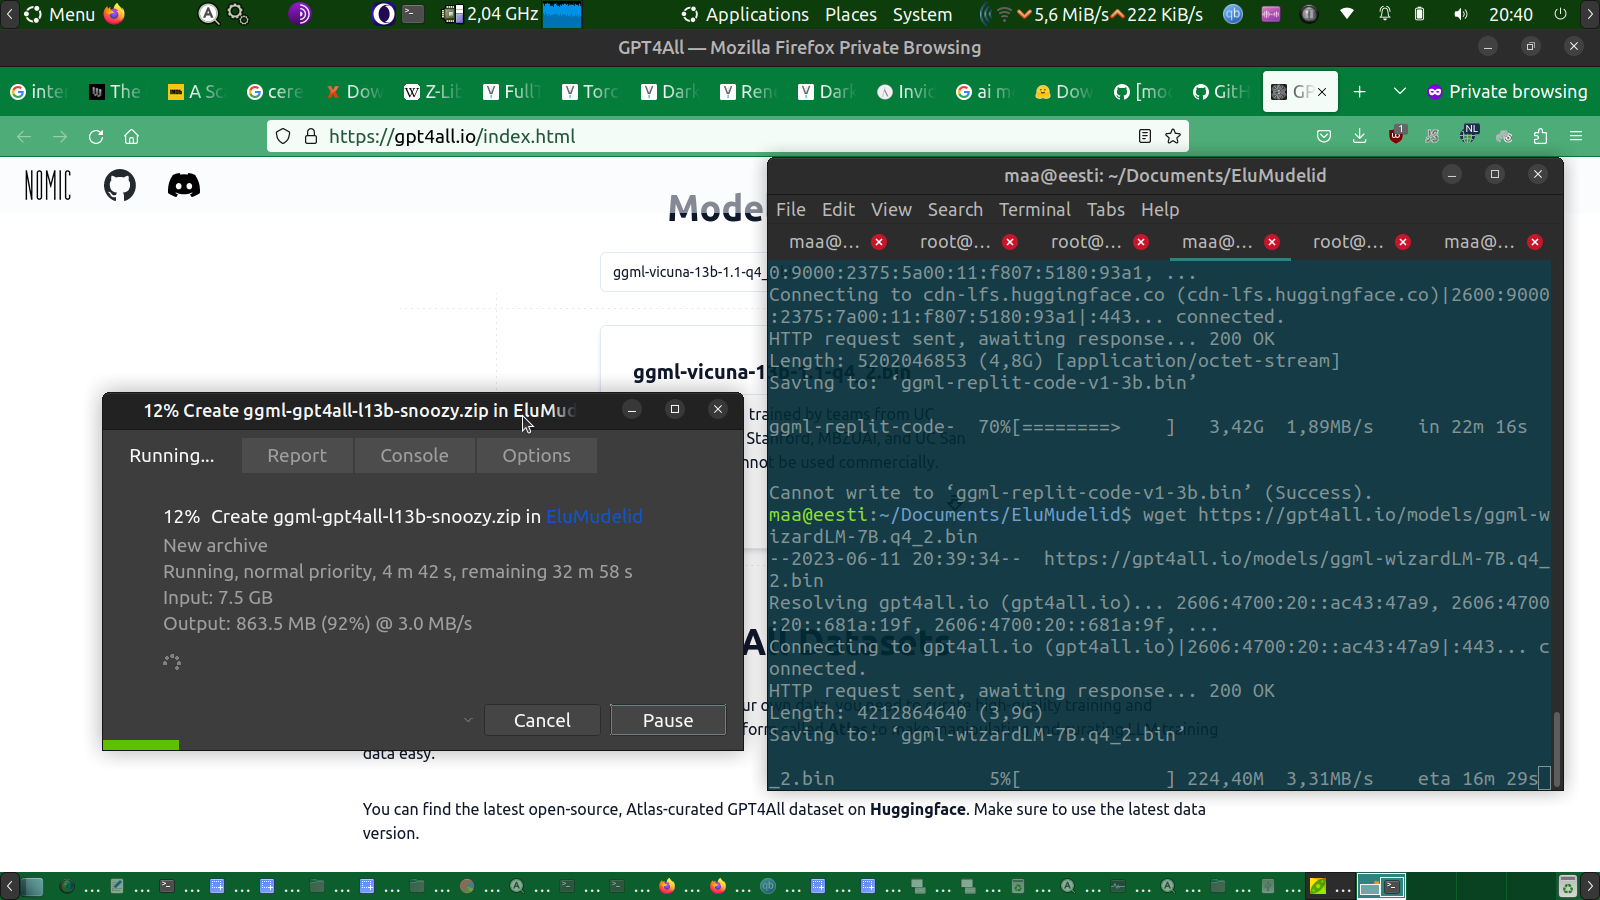The height and width of the screenshot is (900, 1600).
Task: Open the ggml-vicuna model dropdown on the page
Action: (685, 272)
